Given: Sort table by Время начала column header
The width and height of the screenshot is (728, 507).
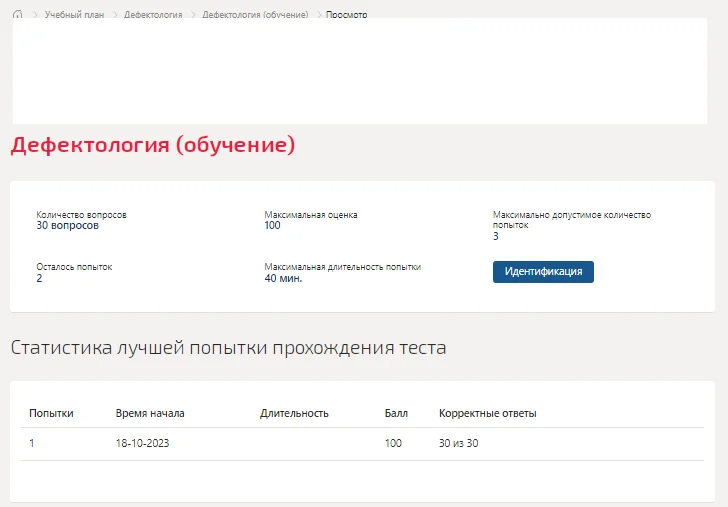Looking at the screenshot, I should point(150,413).
